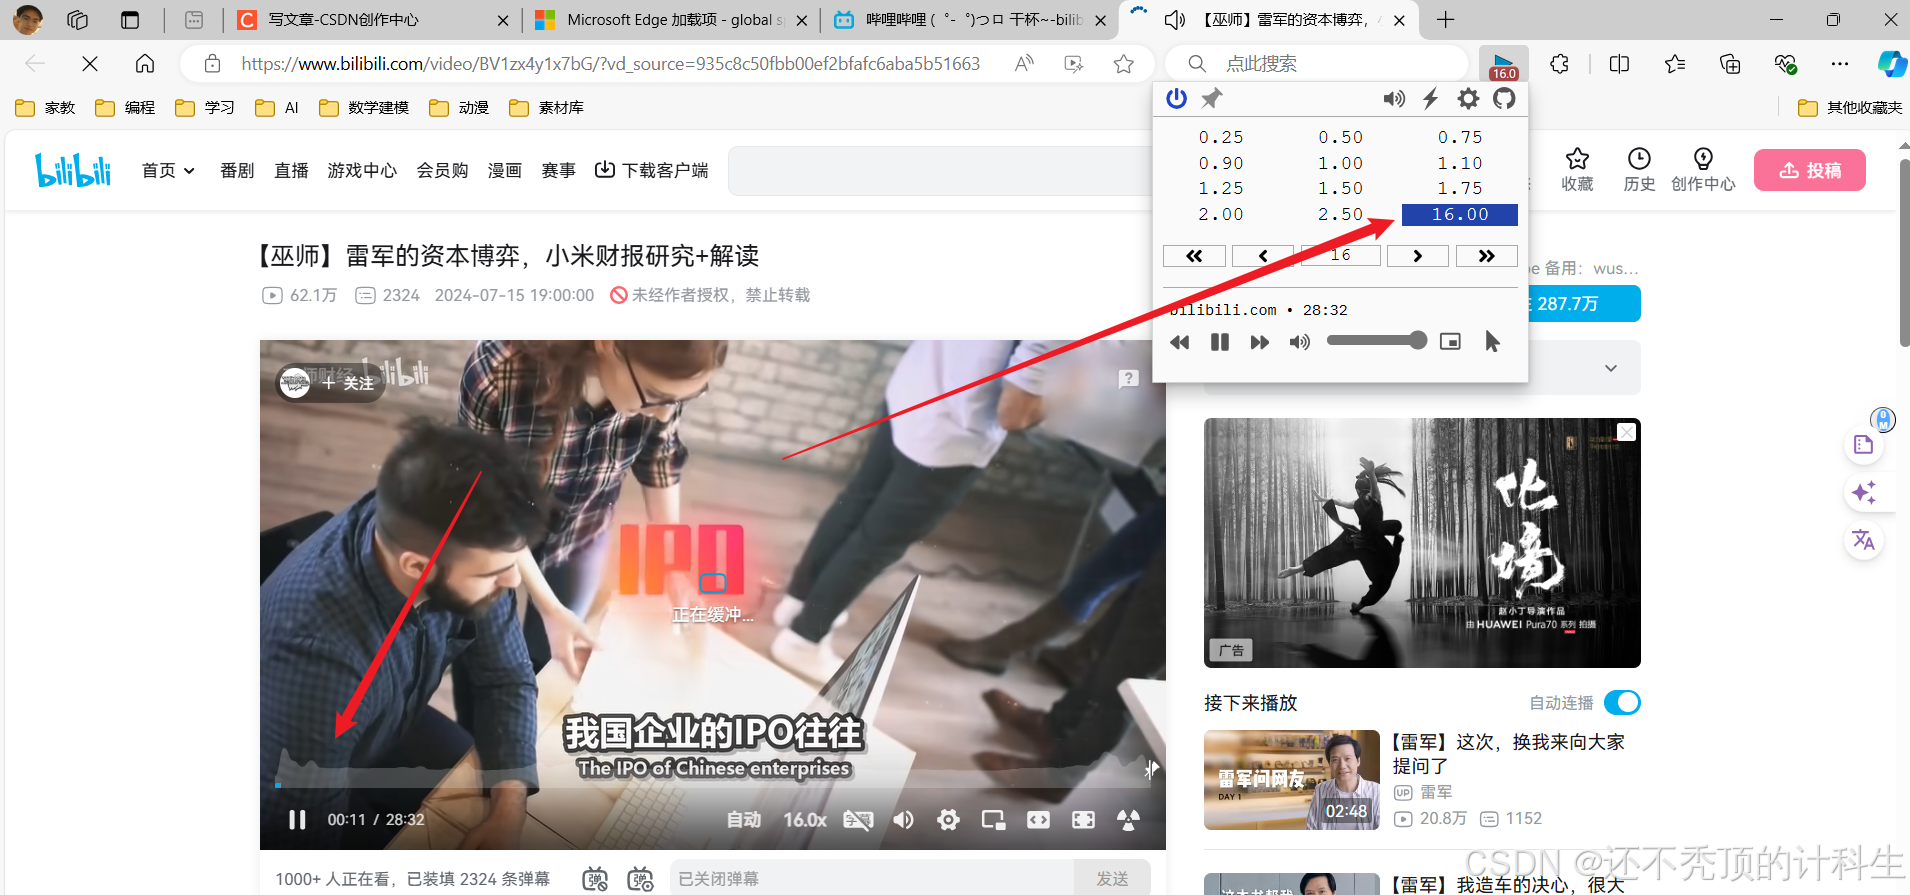The width and height of the screenshot is (1910, 895).
Task: Open the speed extension settings gear
Action: (x=1468, y=98)
